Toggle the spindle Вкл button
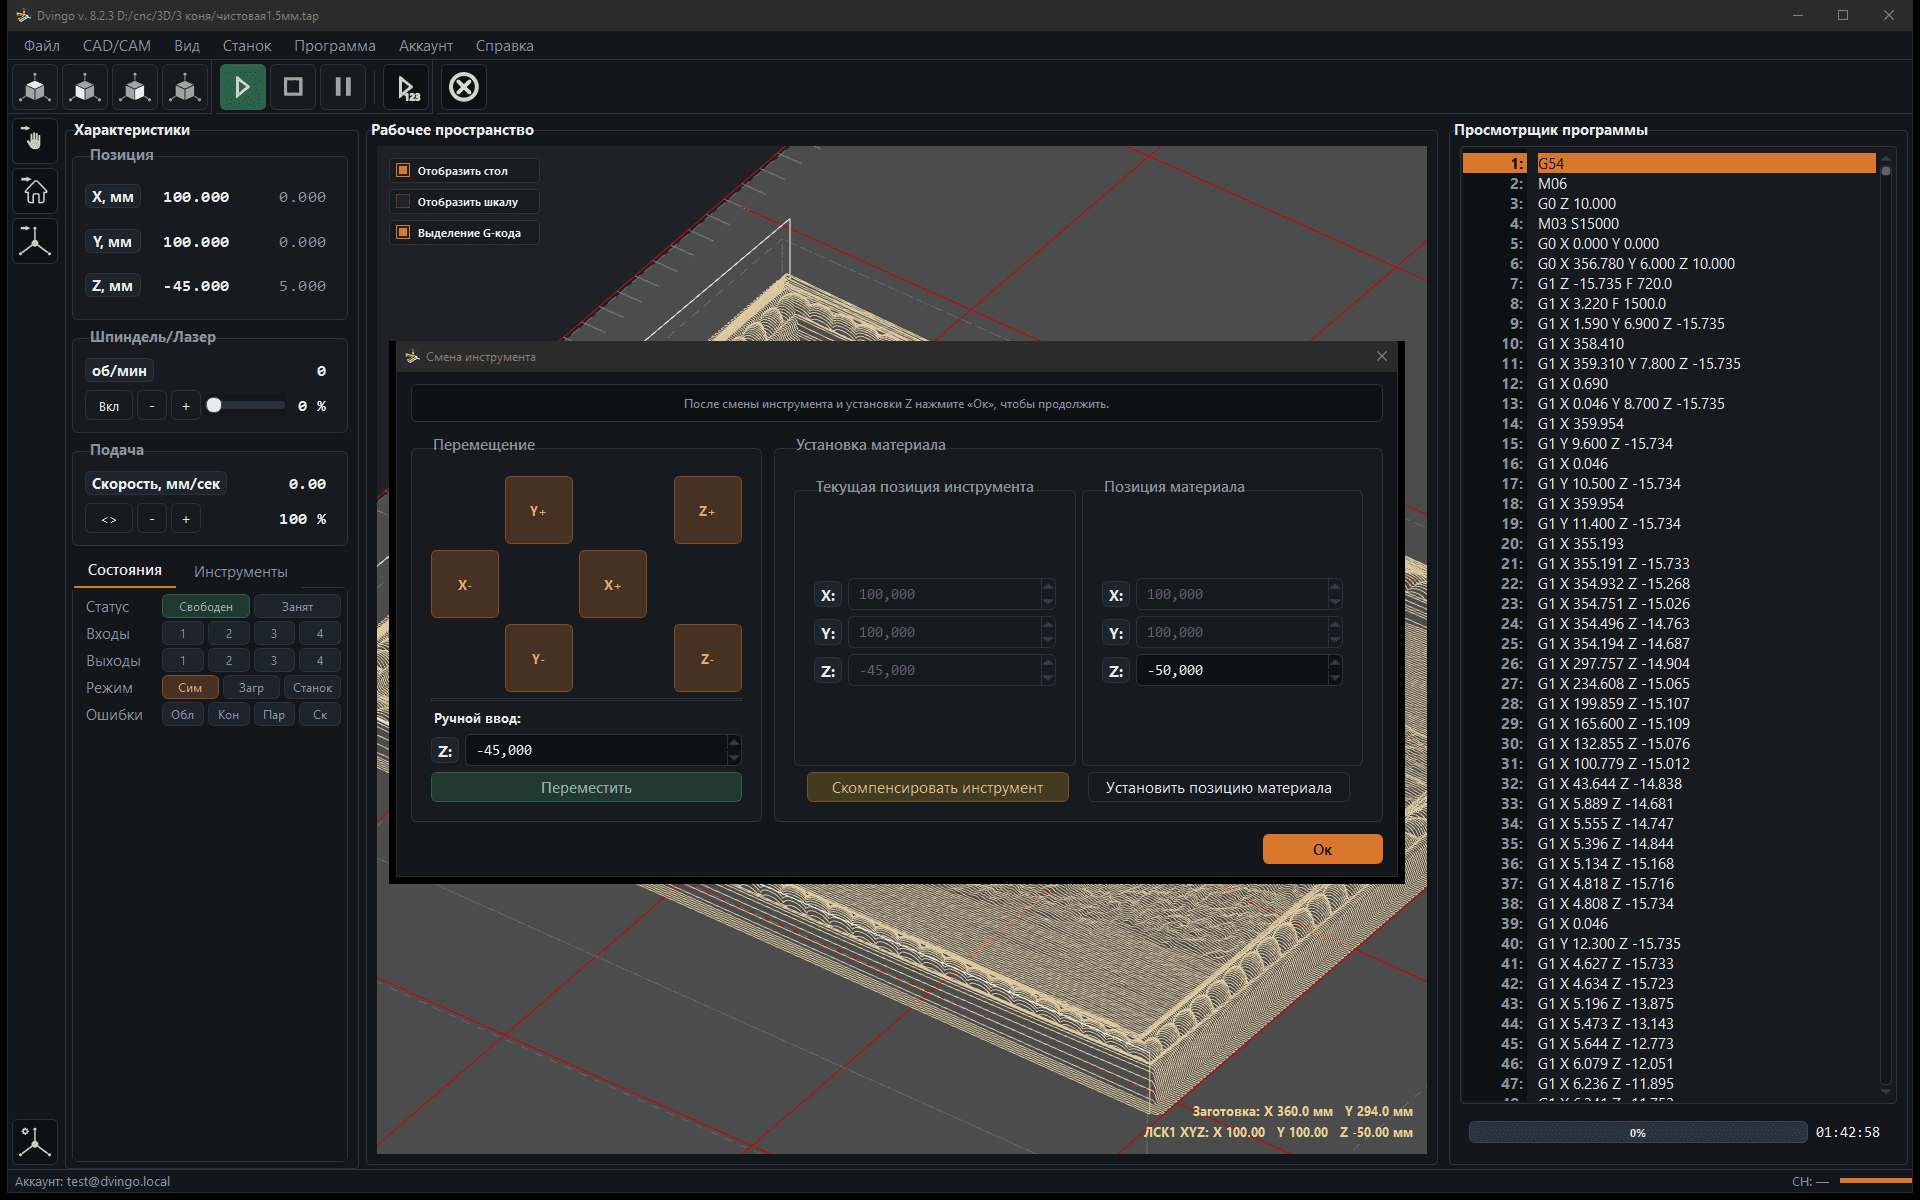 (109, 406)
